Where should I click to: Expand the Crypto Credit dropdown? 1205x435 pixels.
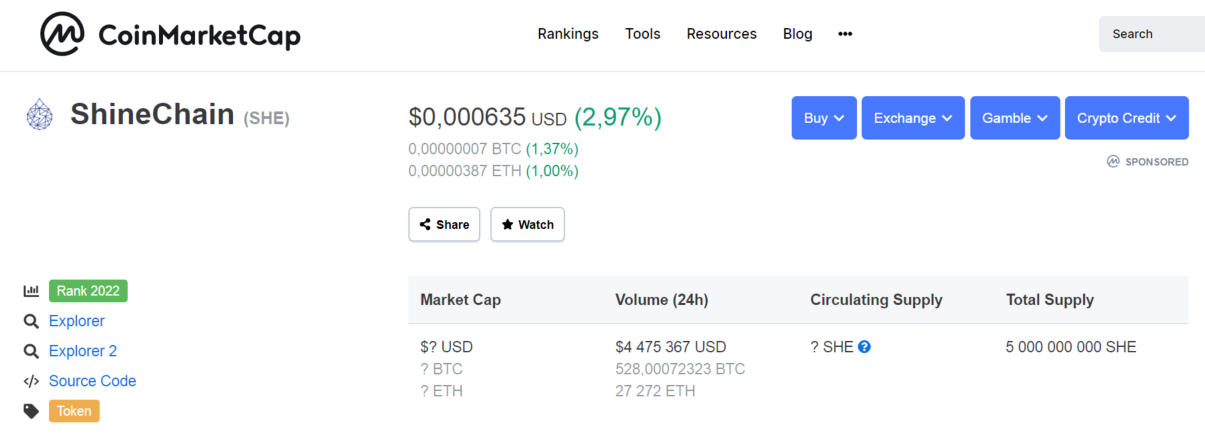point(1127,118)
